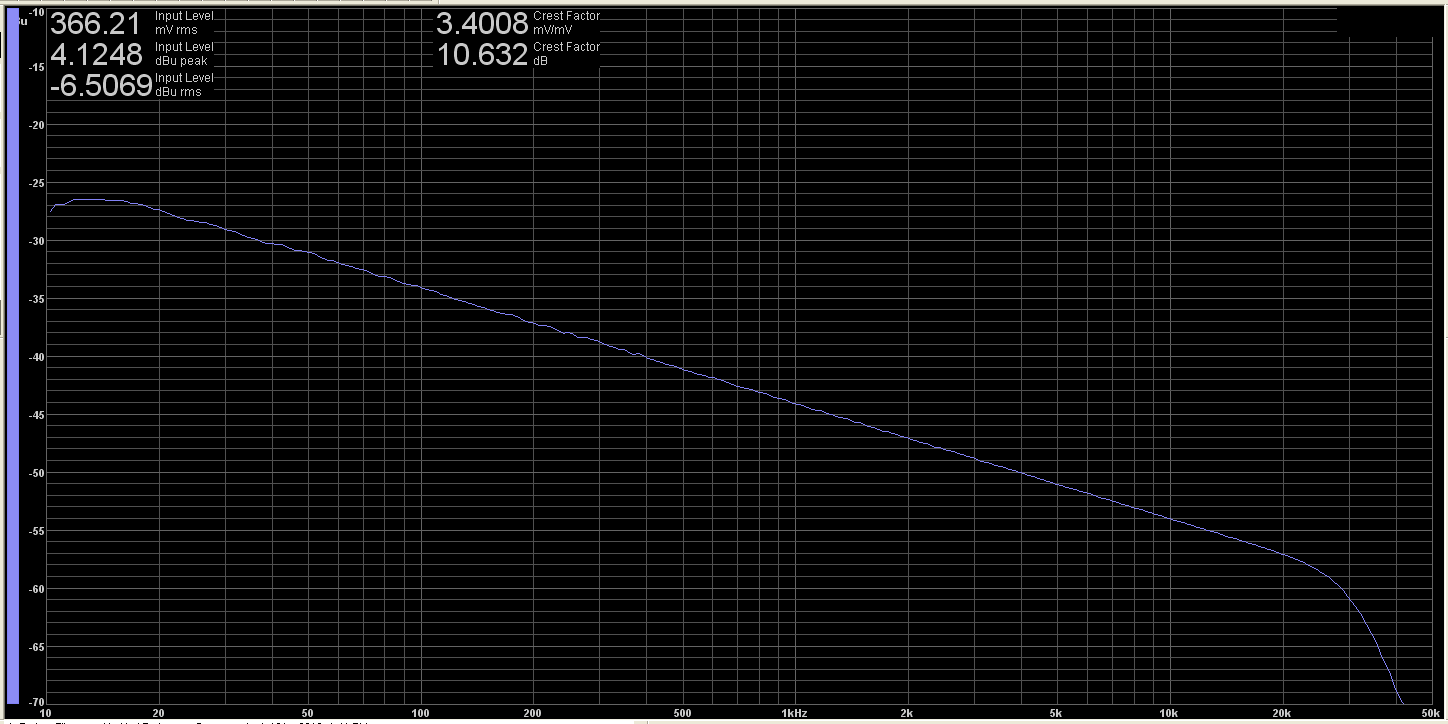Image resolution: width=1448 pixels, height=724 pixels.
Task: Click the -20 label on the vertical axis
Action: [x=37, y=125]
